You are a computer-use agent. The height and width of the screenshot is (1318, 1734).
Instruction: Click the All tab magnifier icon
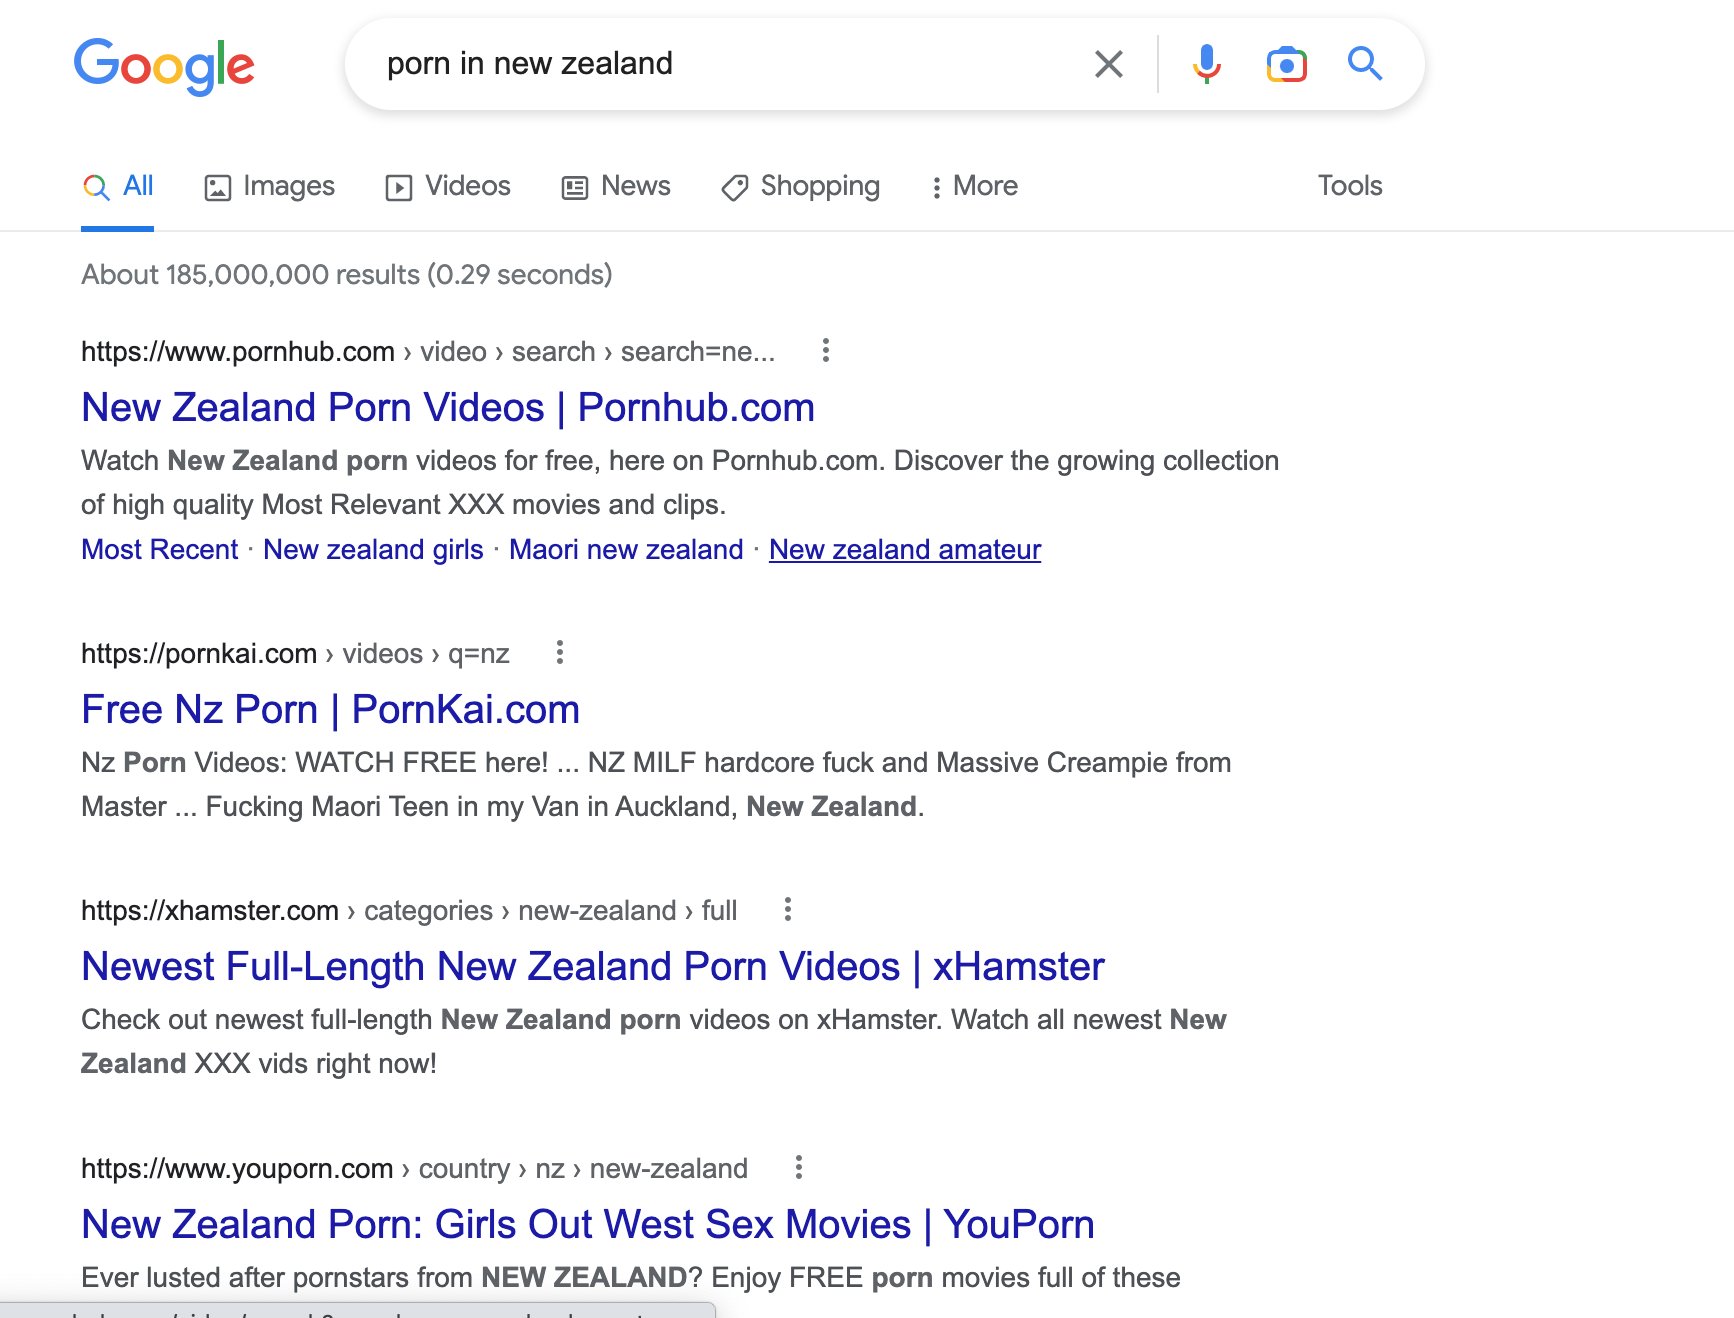coord(96,187)
